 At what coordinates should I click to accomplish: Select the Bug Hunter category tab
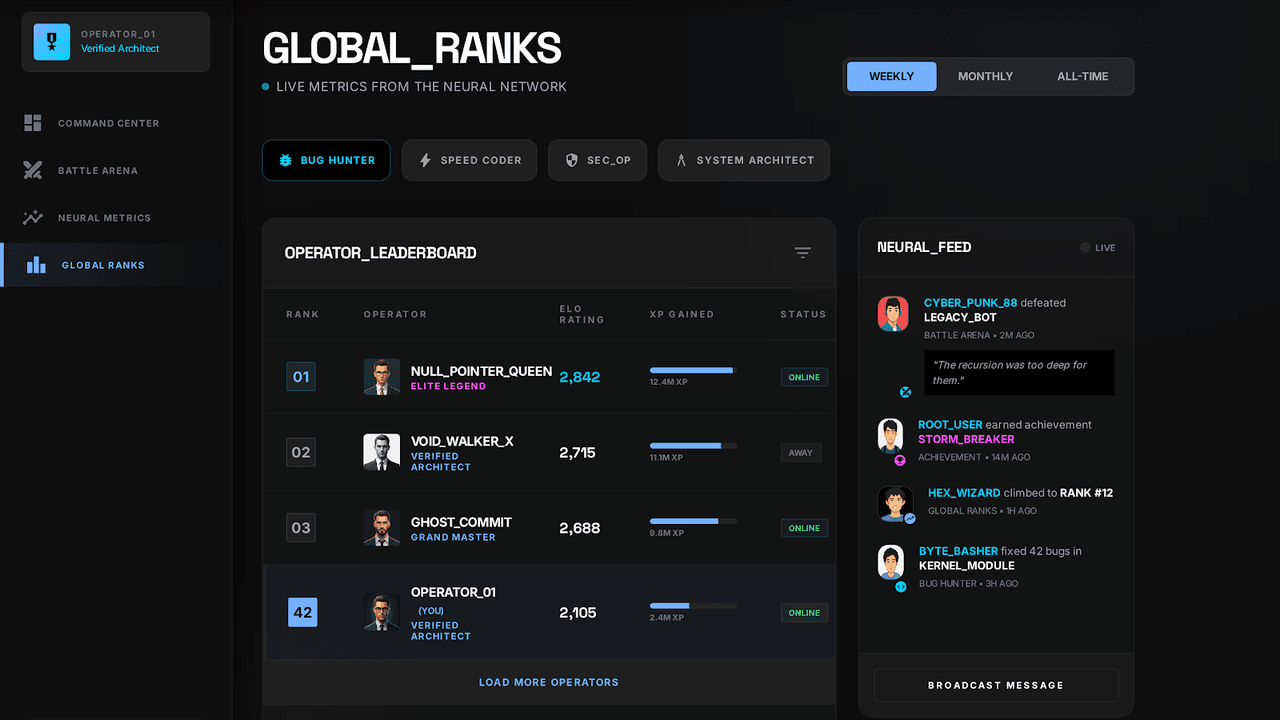[326, 160]
